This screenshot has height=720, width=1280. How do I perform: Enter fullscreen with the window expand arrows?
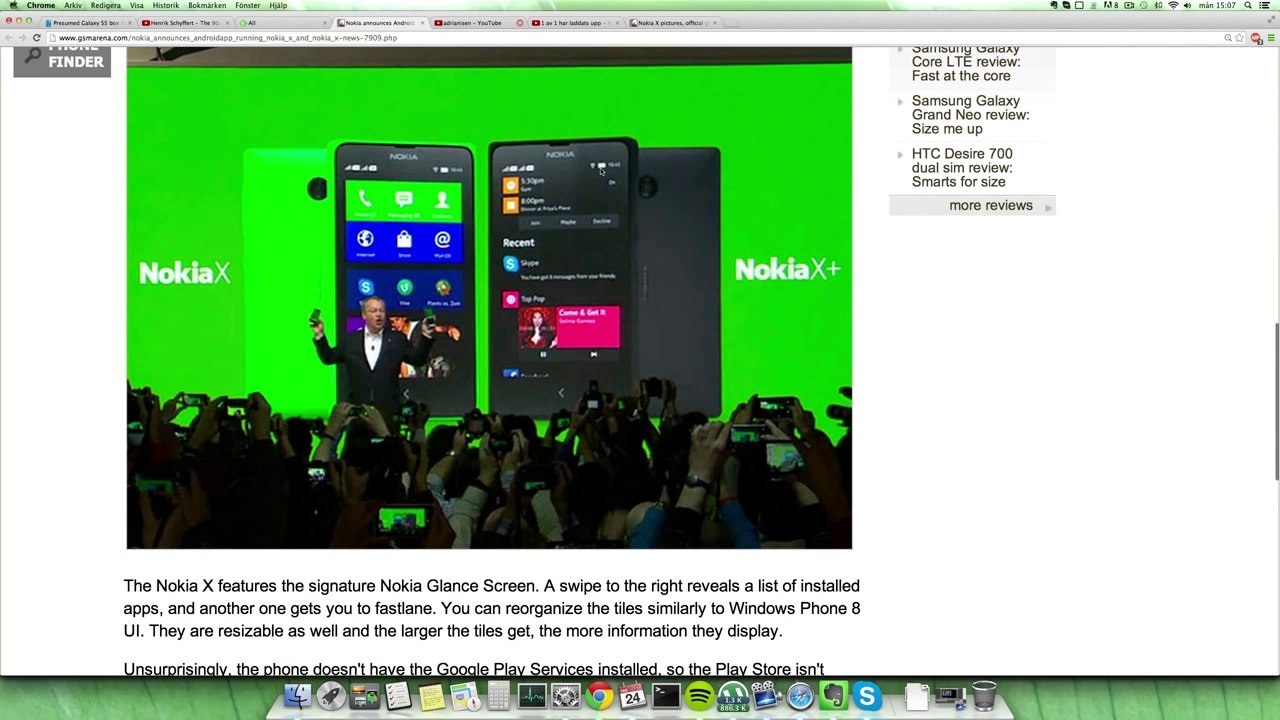(x=1272, y=21)
